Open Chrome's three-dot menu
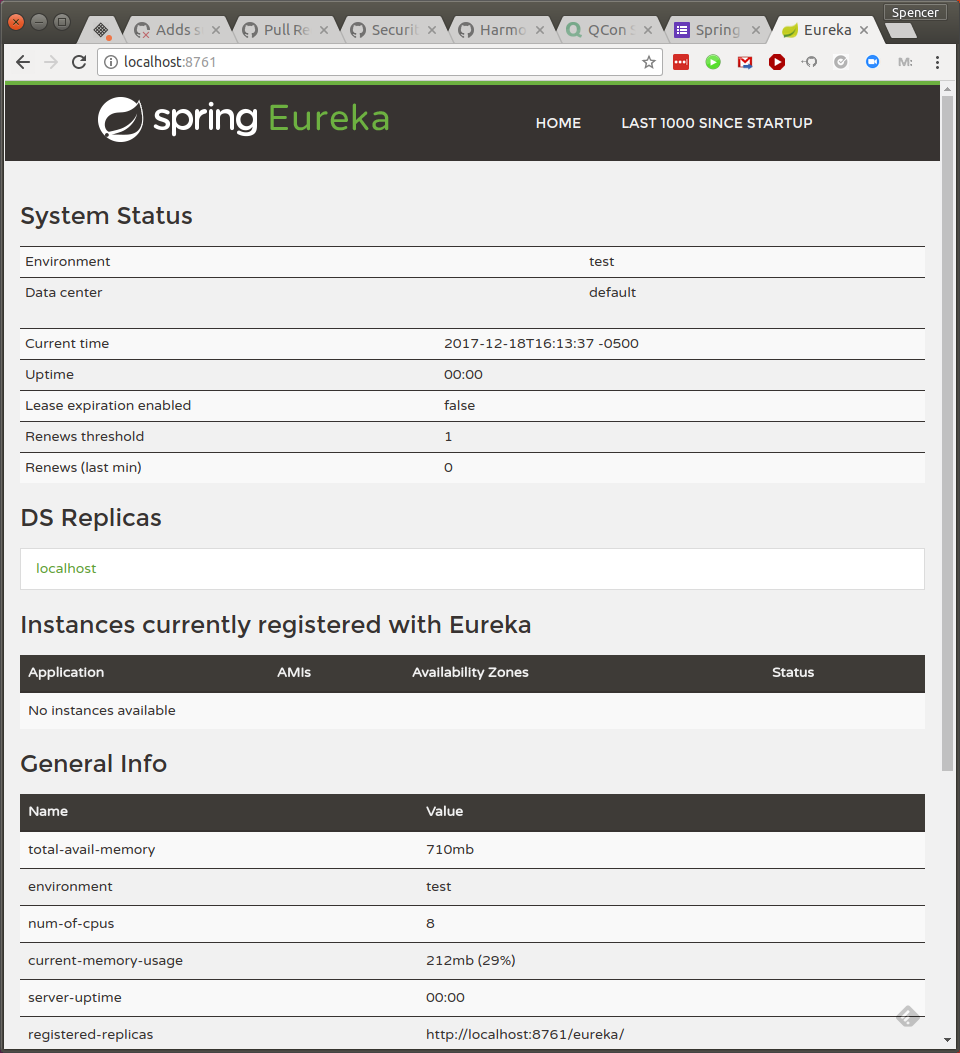This screenshot has width=960, height=1053. (x=938, y=62)
